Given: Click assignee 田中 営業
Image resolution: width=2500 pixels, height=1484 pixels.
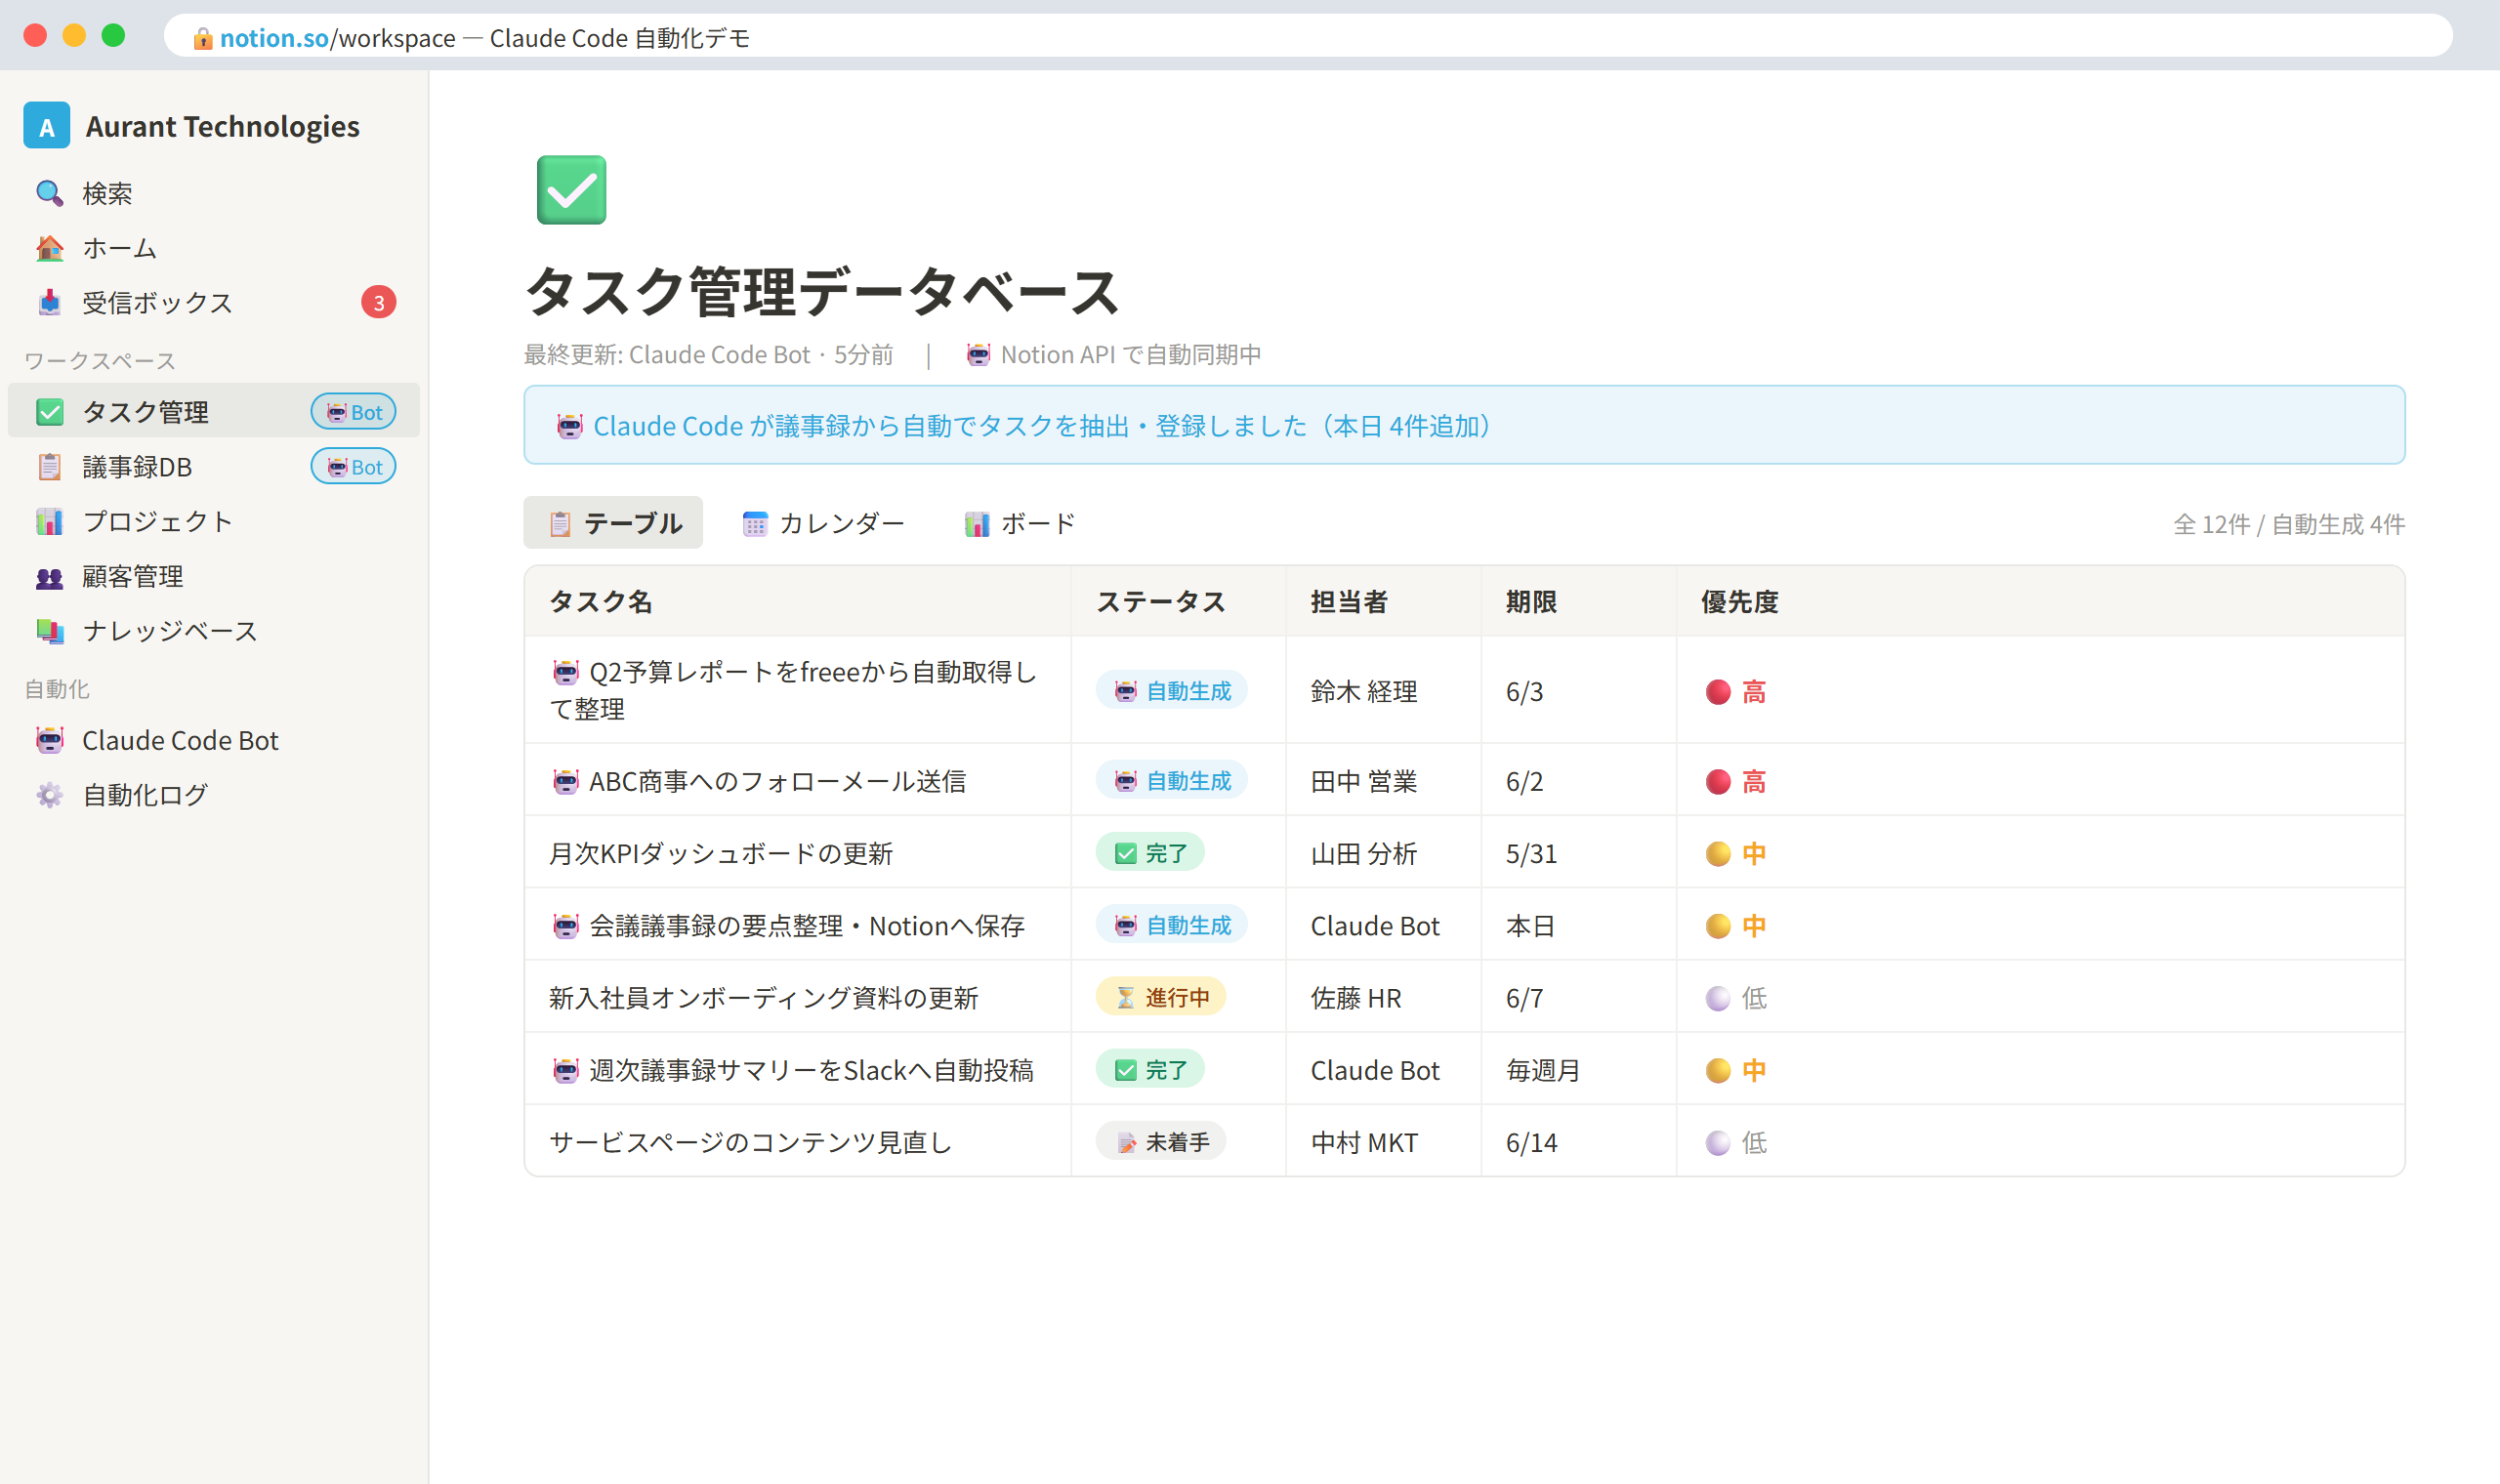Looking at the screenshot, I should point(1364,782).
